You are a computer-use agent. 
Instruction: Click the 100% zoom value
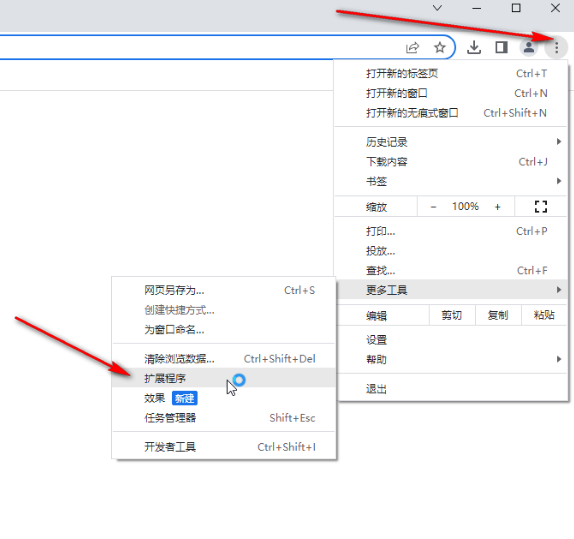coord(465,207)
